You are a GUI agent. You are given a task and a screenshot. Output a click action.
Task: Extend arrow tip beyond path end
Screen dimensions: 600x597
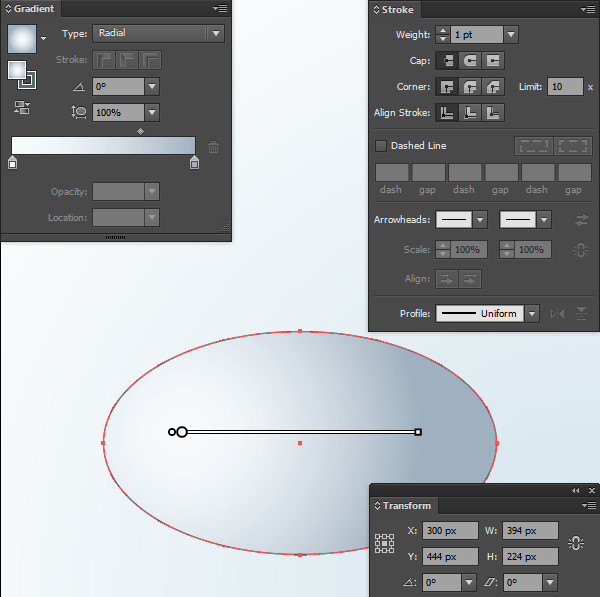click(447, 279)
